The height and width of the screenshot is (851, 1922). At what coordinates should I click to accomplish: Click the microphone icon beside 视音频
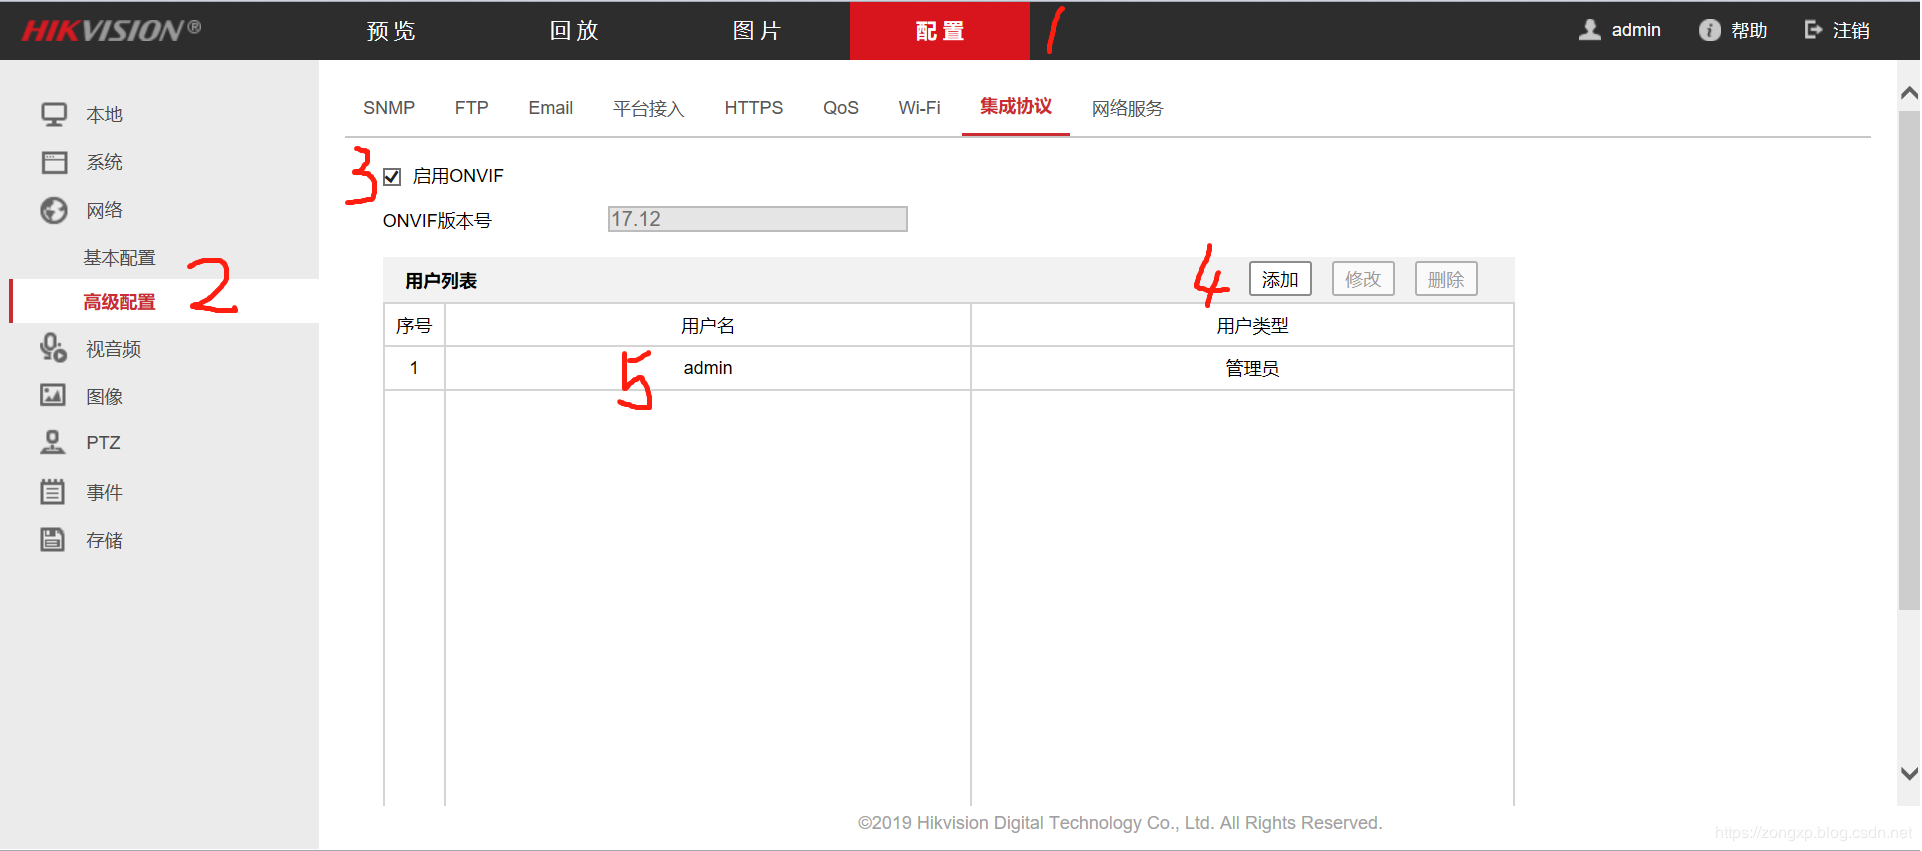click(54, 348)
